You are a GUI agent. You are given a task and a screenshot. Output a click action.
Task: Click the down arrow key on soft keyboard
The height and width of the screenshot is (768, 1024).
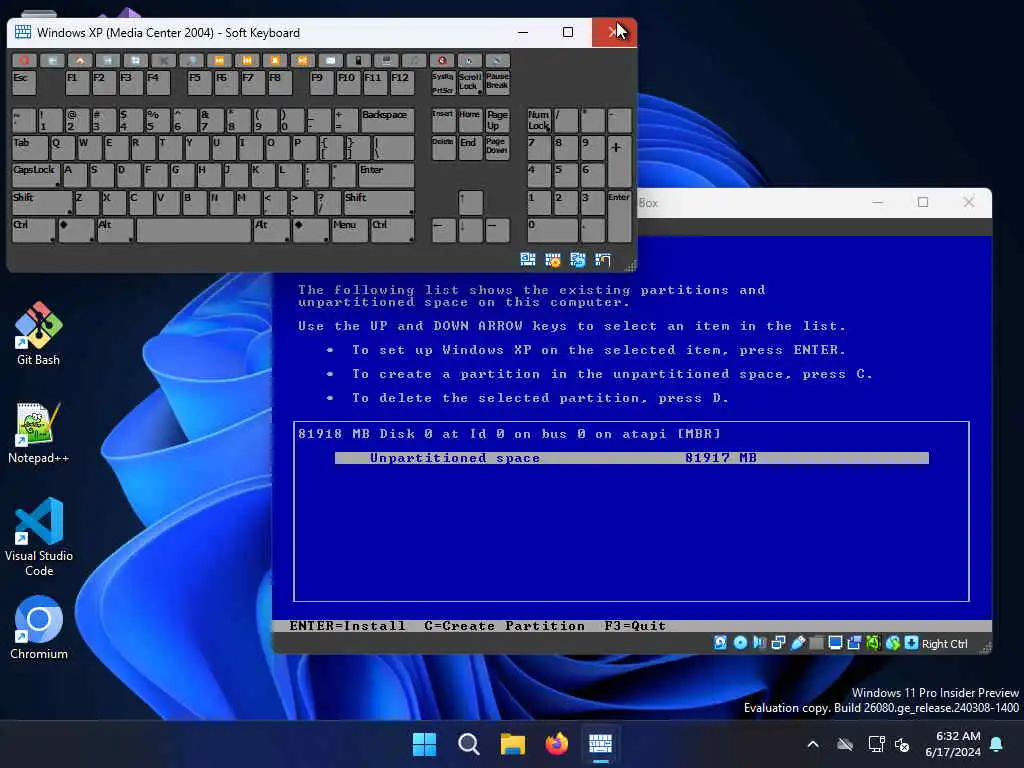click(470, 230)
